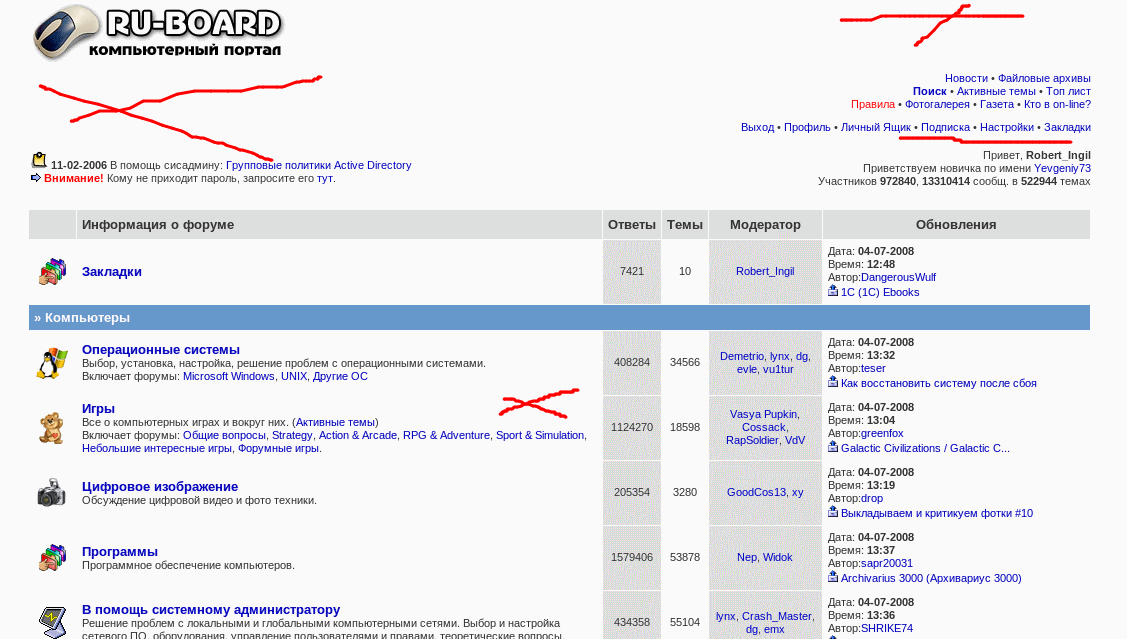
Task: Click the red arrow icon next to Внимание
Action: coord(35,179)
